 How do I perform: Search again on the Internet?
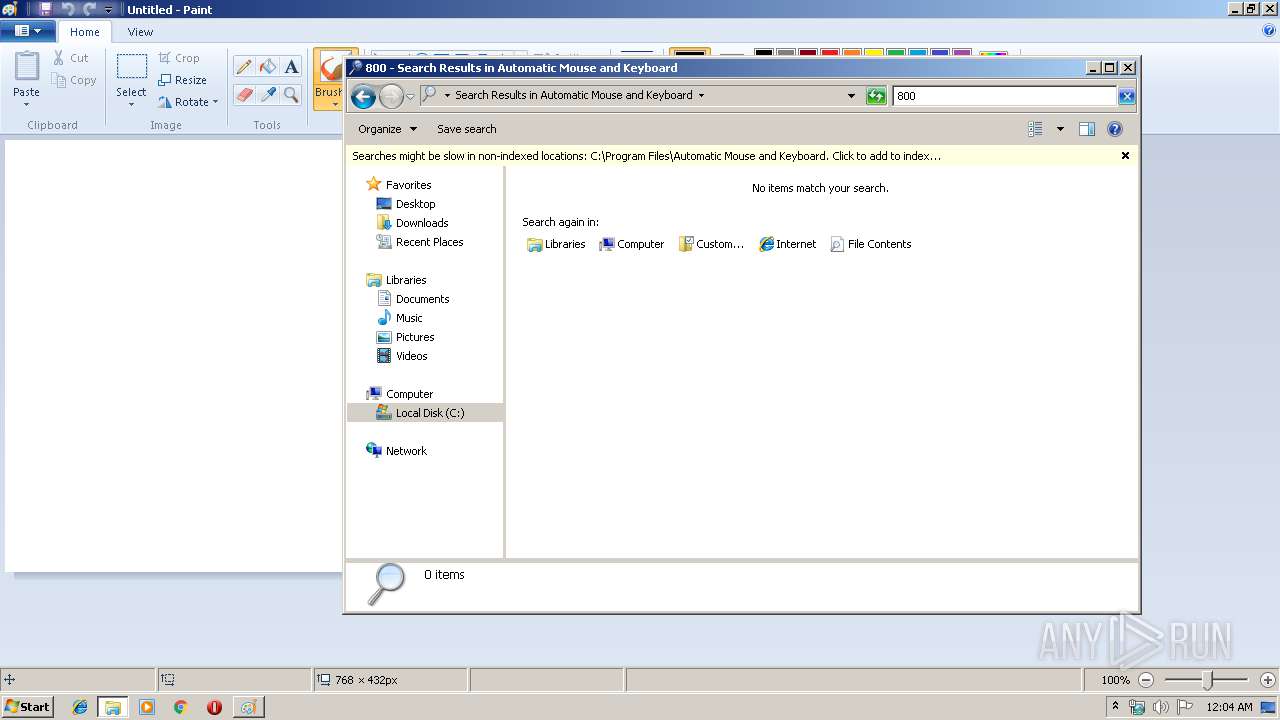click(x=787, y=244)
